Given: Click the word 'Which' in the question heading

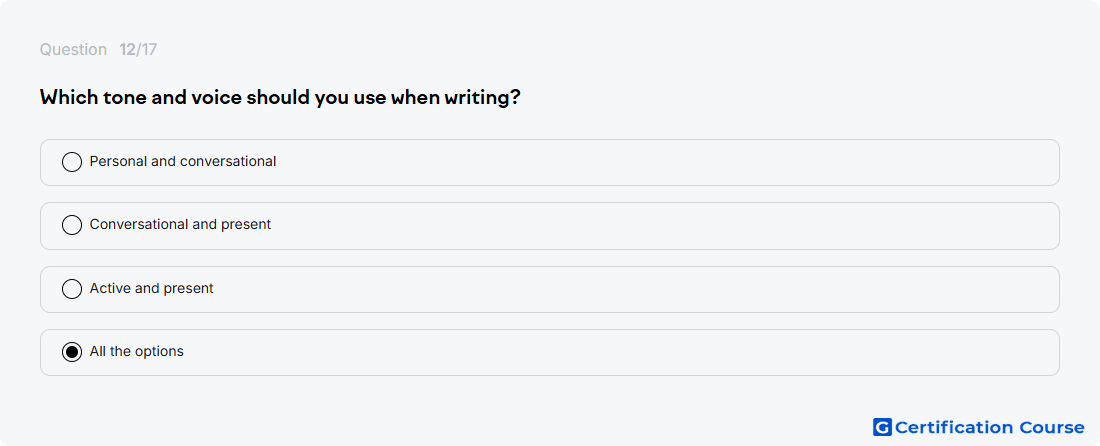Looking at the screenshot, I should (x=69, y=97).
